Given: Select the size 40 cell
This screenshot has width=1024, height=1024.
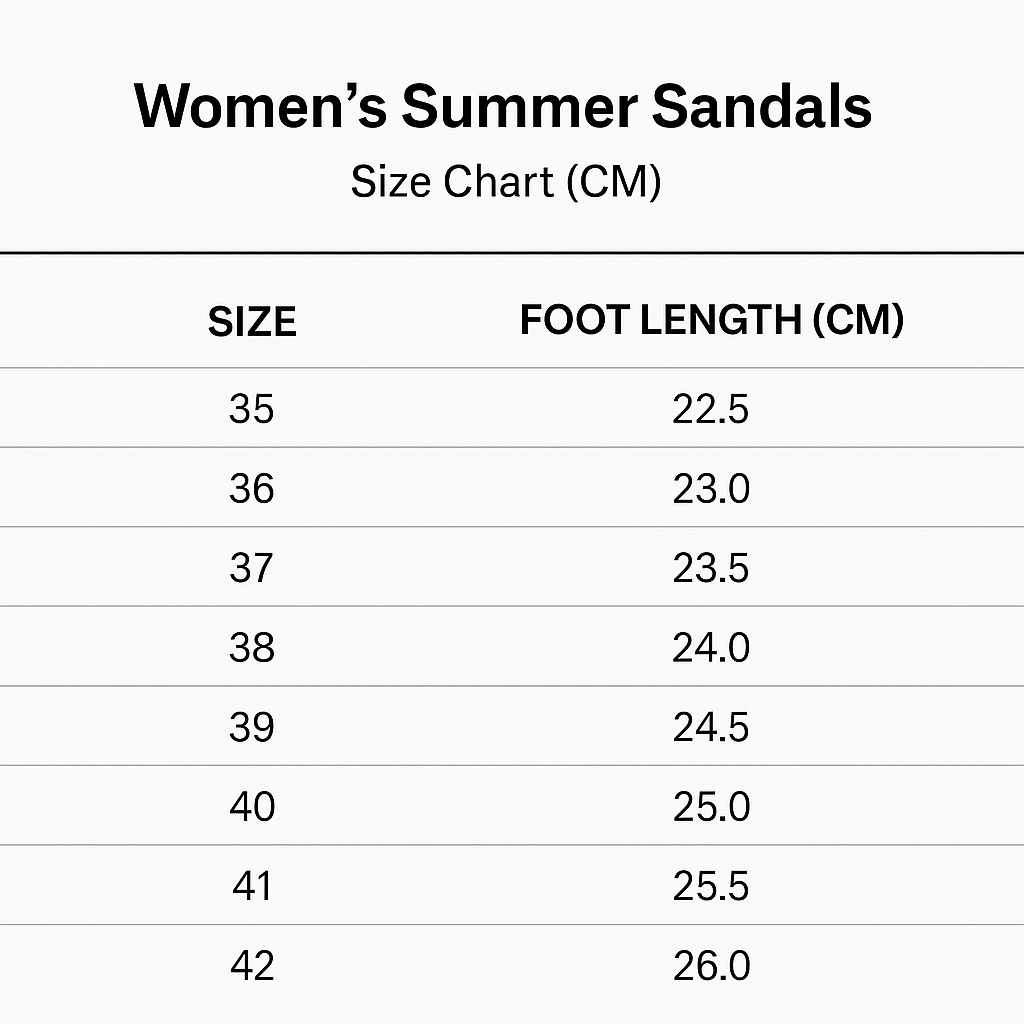Looking at the screenshot, I should coord(251,806).
